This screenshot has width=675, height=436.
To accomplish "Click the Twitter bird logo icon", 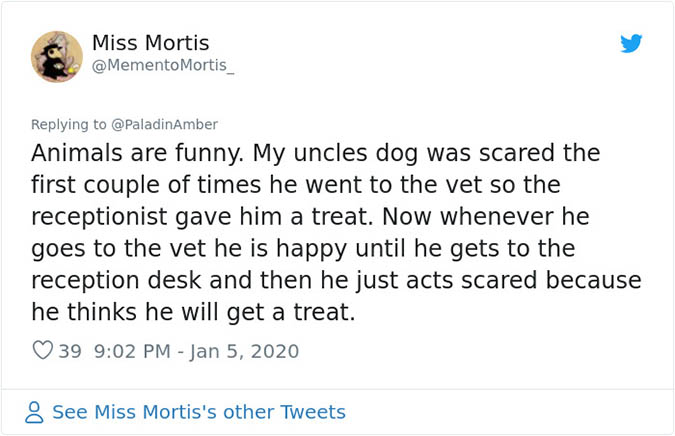I will (x=630, y=43).
